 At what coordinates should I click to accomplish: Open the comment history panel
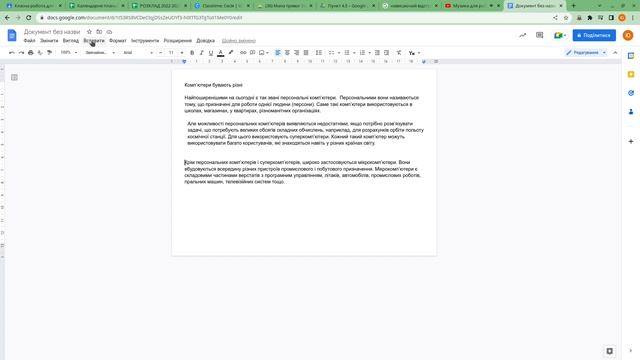tap(540, 36)
